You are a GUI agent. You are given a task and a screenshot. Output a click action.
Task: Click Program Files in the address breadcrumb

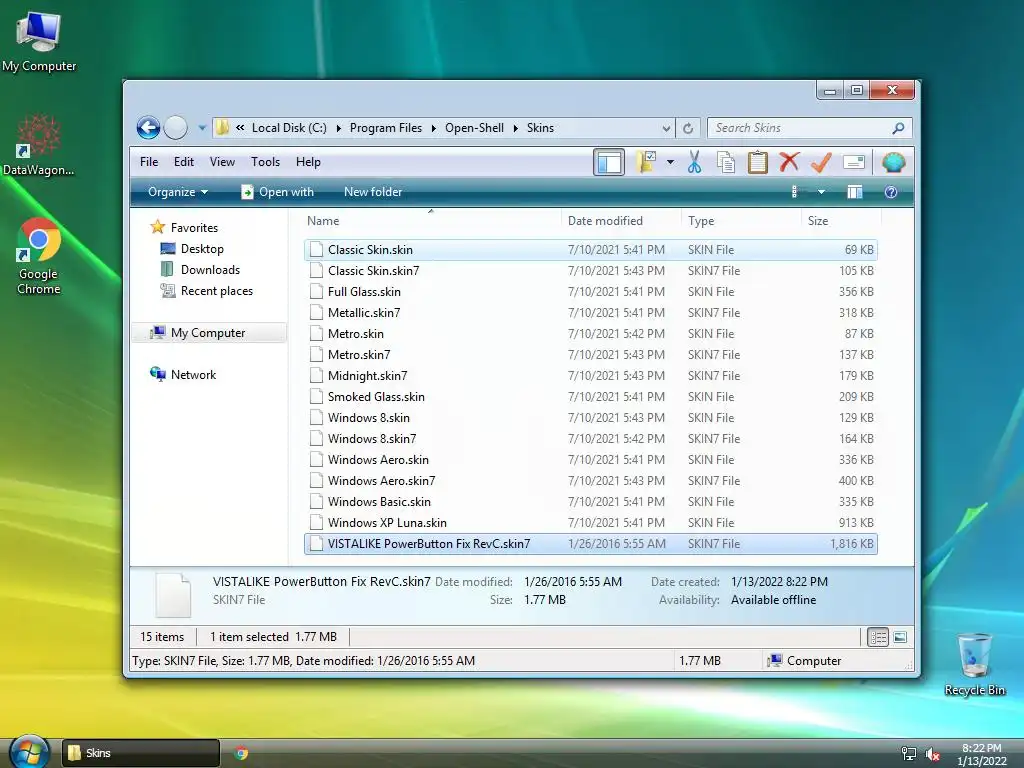click(x=385, y=128)
